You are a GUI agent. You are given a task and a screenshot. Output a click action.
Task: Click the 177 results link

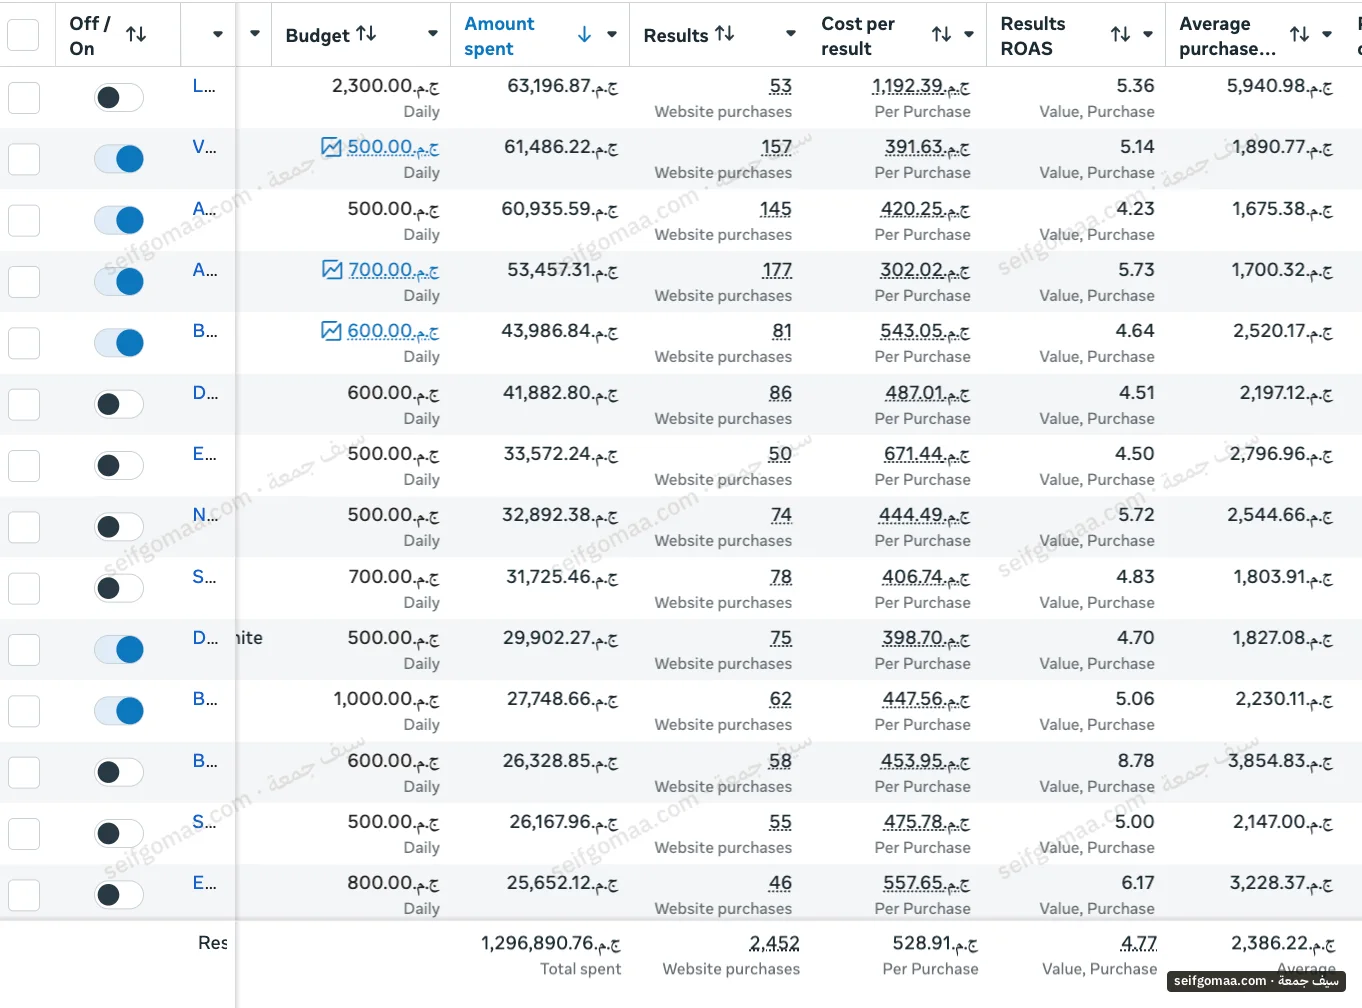point(776,270)
